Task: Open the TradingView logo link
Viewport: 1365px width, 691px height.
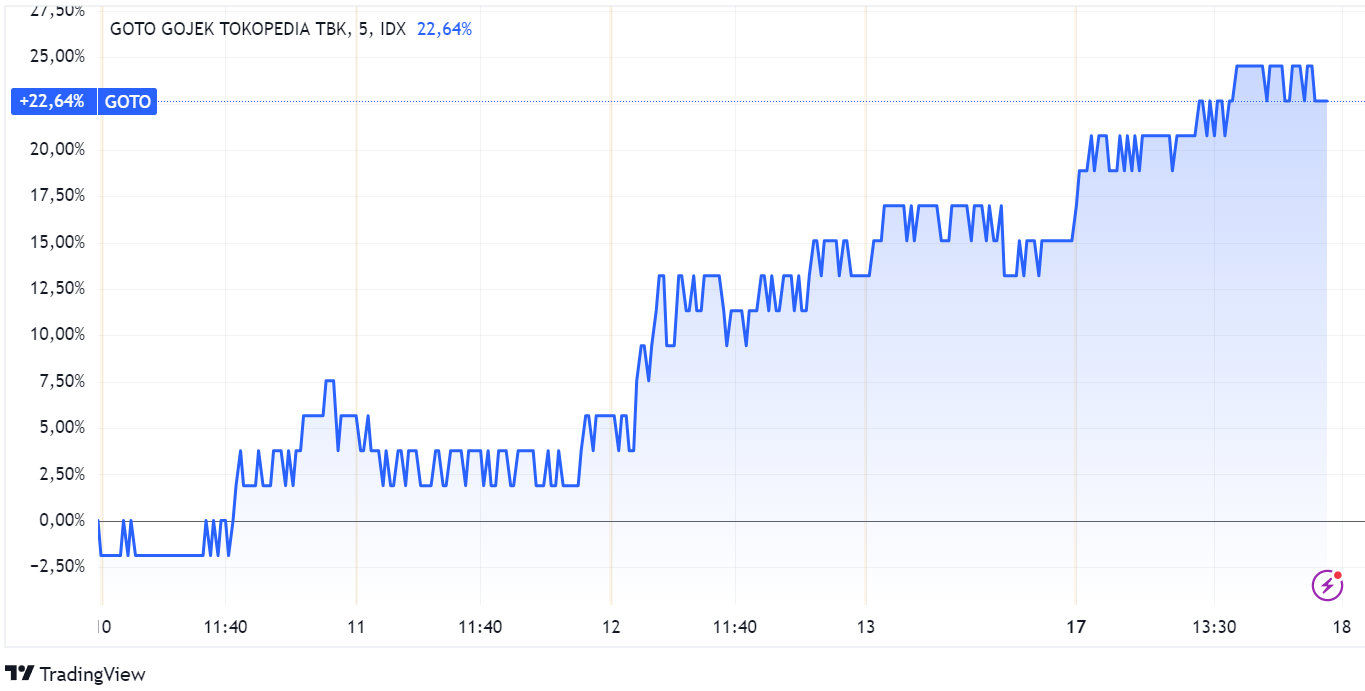Action: pyautogui.click(x=76, y=674)
